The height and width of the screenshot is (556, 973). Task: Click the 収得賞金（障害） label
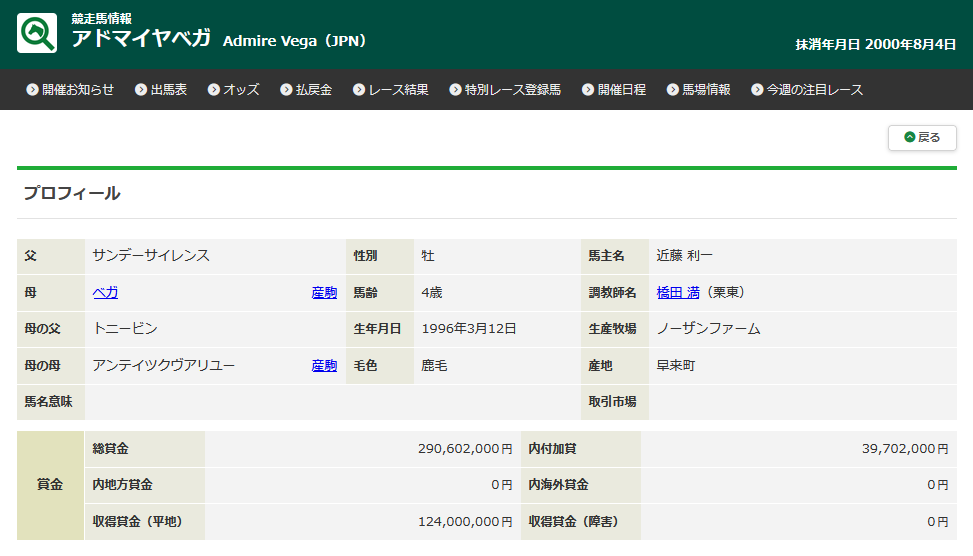pos(573,522)
